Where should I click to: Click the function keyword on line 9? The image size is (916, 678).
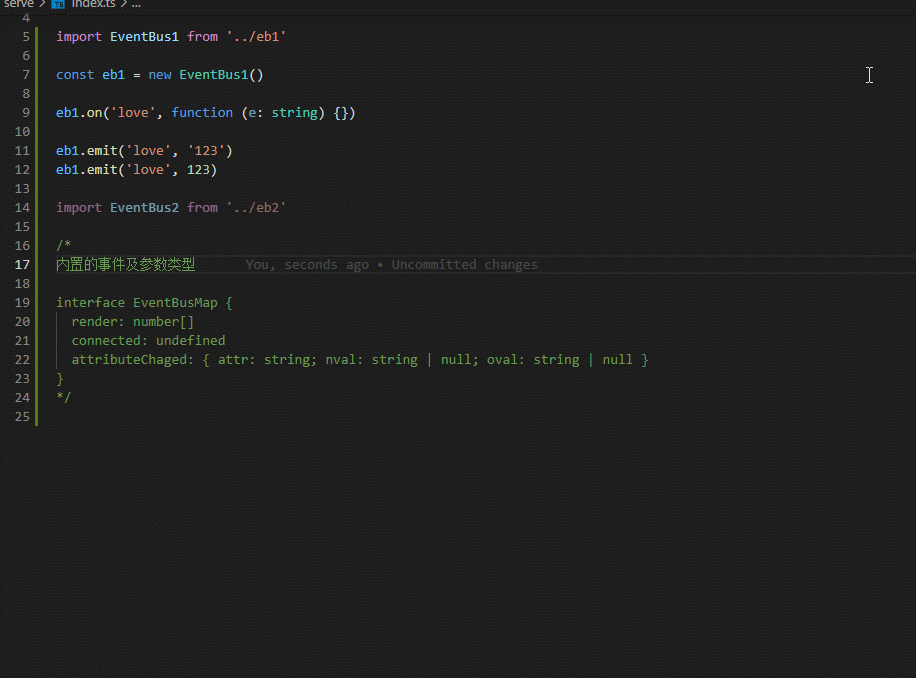(202, 113)
